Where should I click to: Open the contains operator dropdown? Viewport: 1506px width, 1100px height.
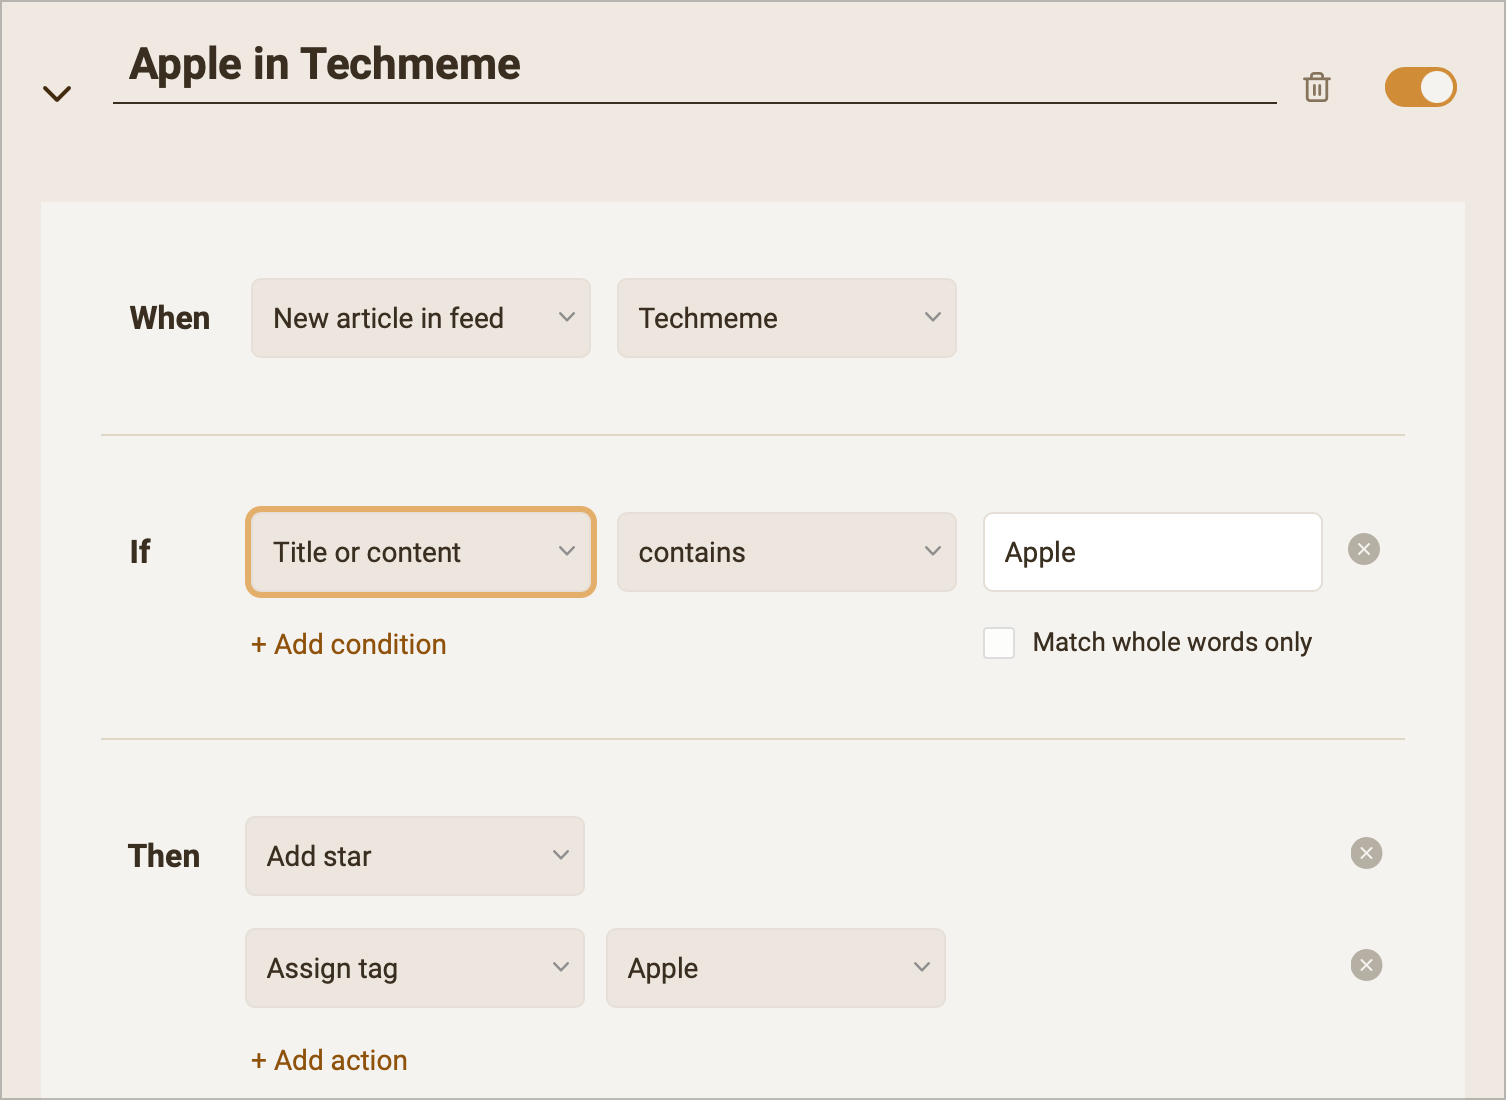pos(786,552)
